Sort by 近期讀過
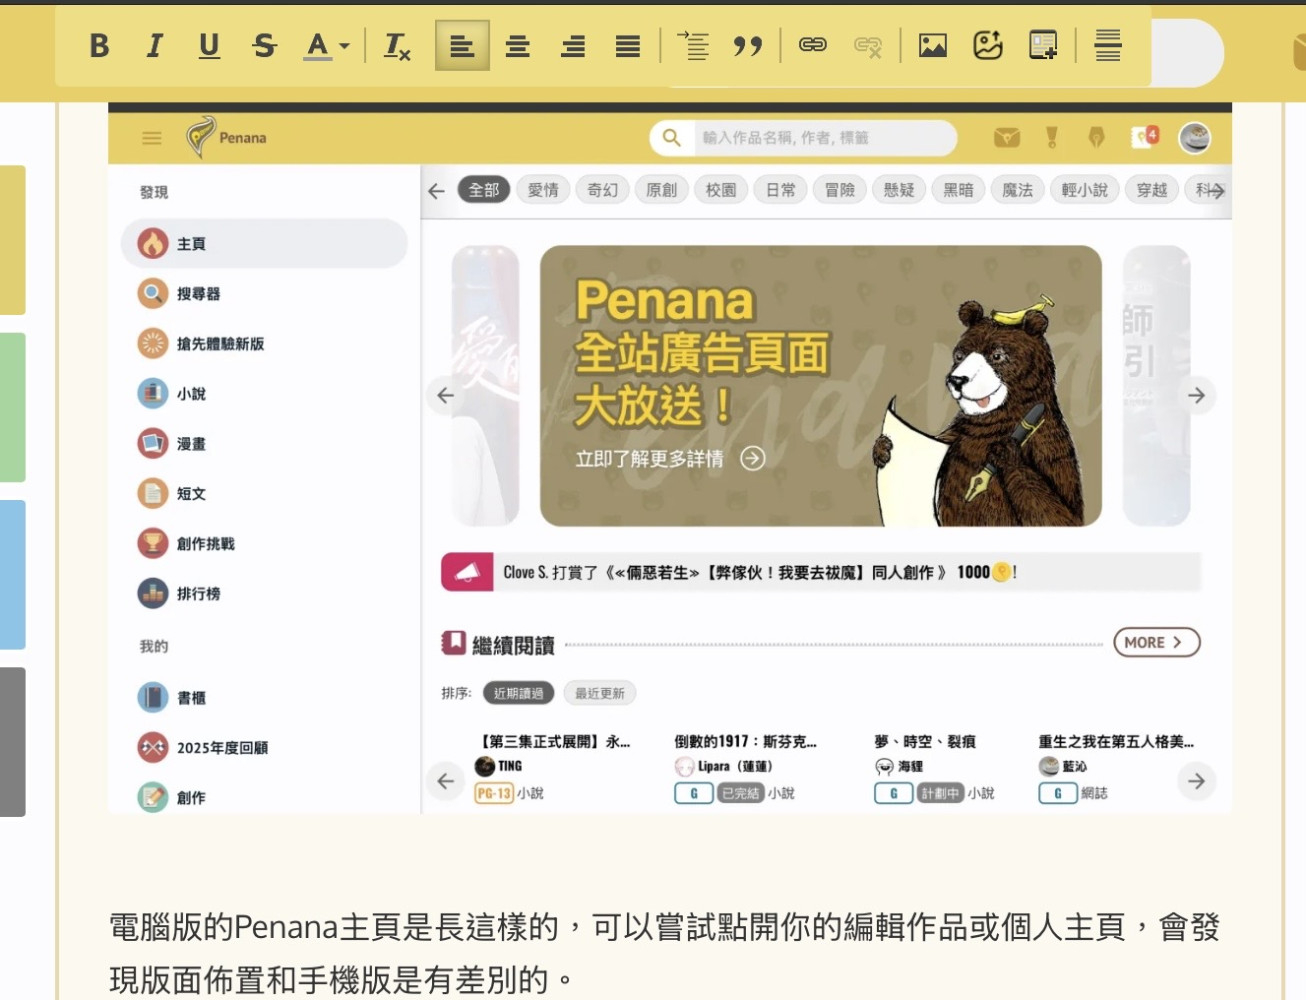Viewport: 1306px width, 1000px height. tap(518, 693)
